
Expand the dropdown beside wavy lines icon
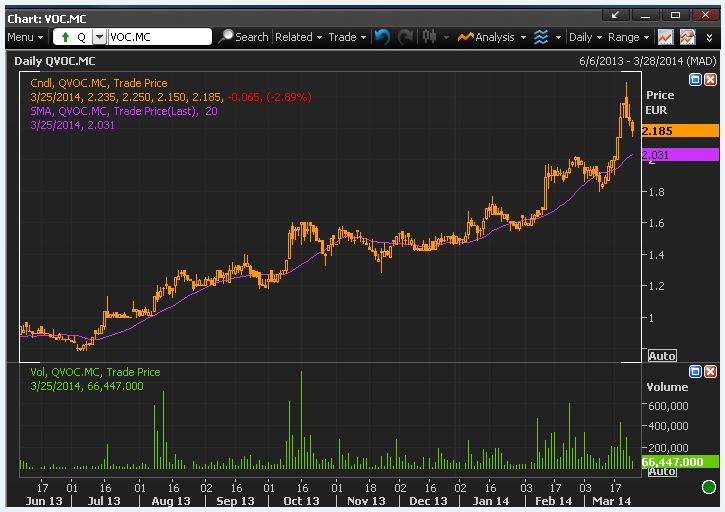pyautogui.click(x=558, y=37)
